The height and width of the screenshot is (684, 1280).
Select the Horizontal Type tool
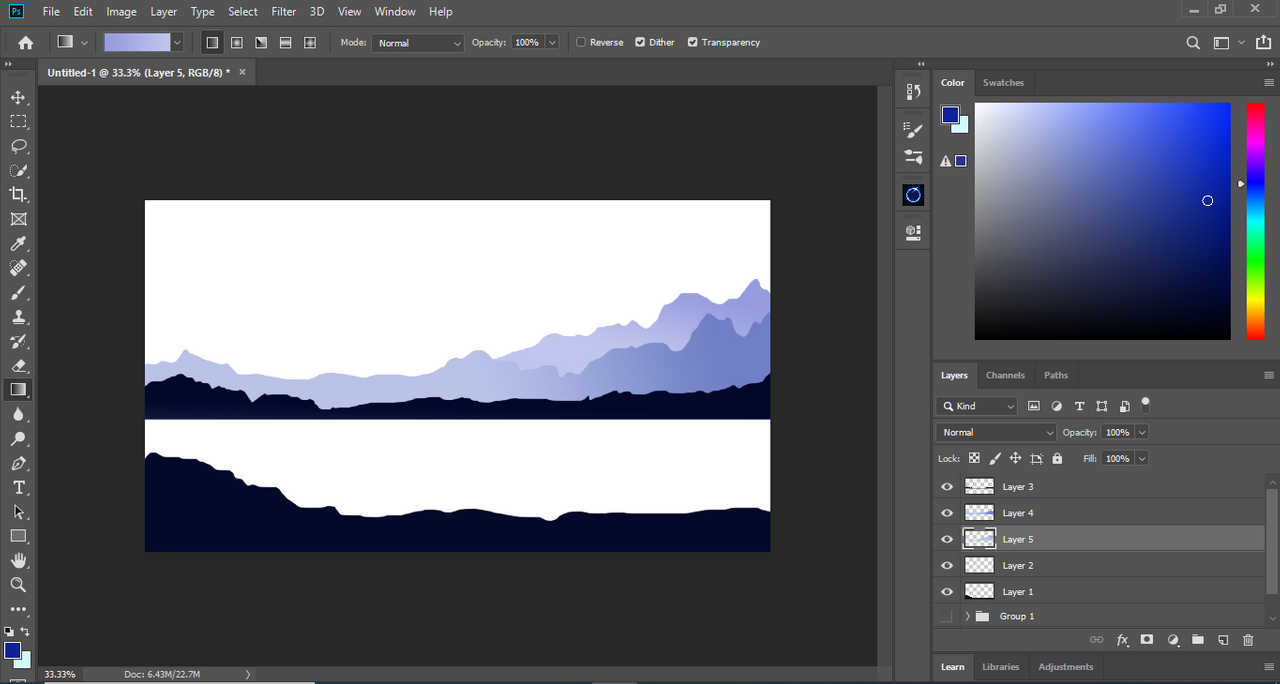[18, 488]
